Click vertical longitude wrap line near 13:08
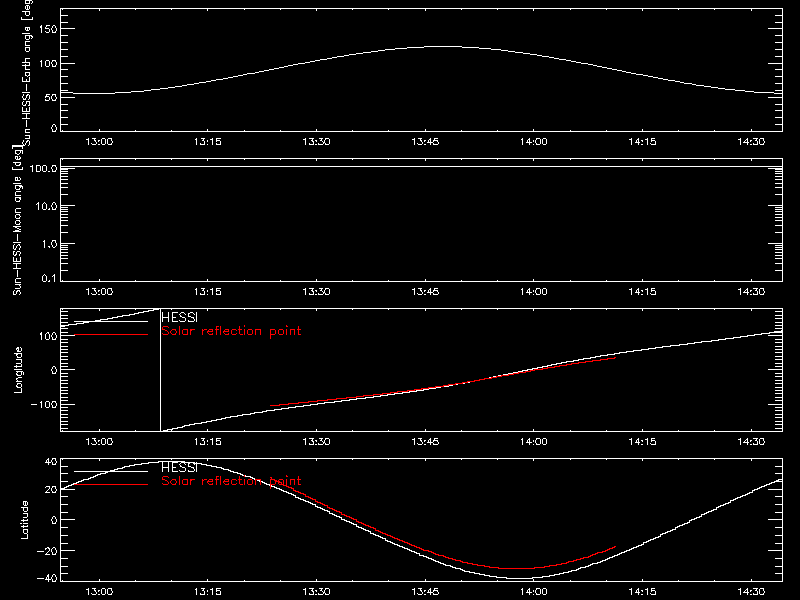Screen dimensions: 800x600 pos(160,370)
